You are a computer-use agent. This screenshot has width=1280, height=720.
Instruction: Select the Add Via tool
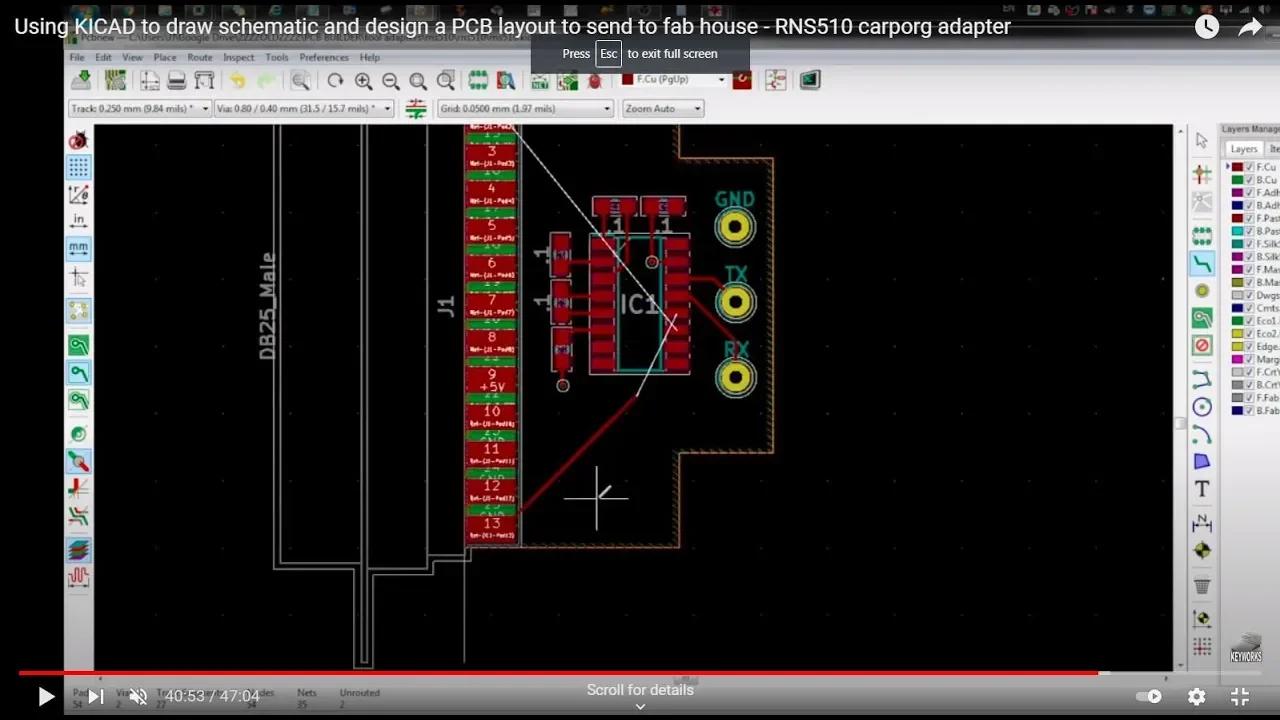coord(1201,289)
